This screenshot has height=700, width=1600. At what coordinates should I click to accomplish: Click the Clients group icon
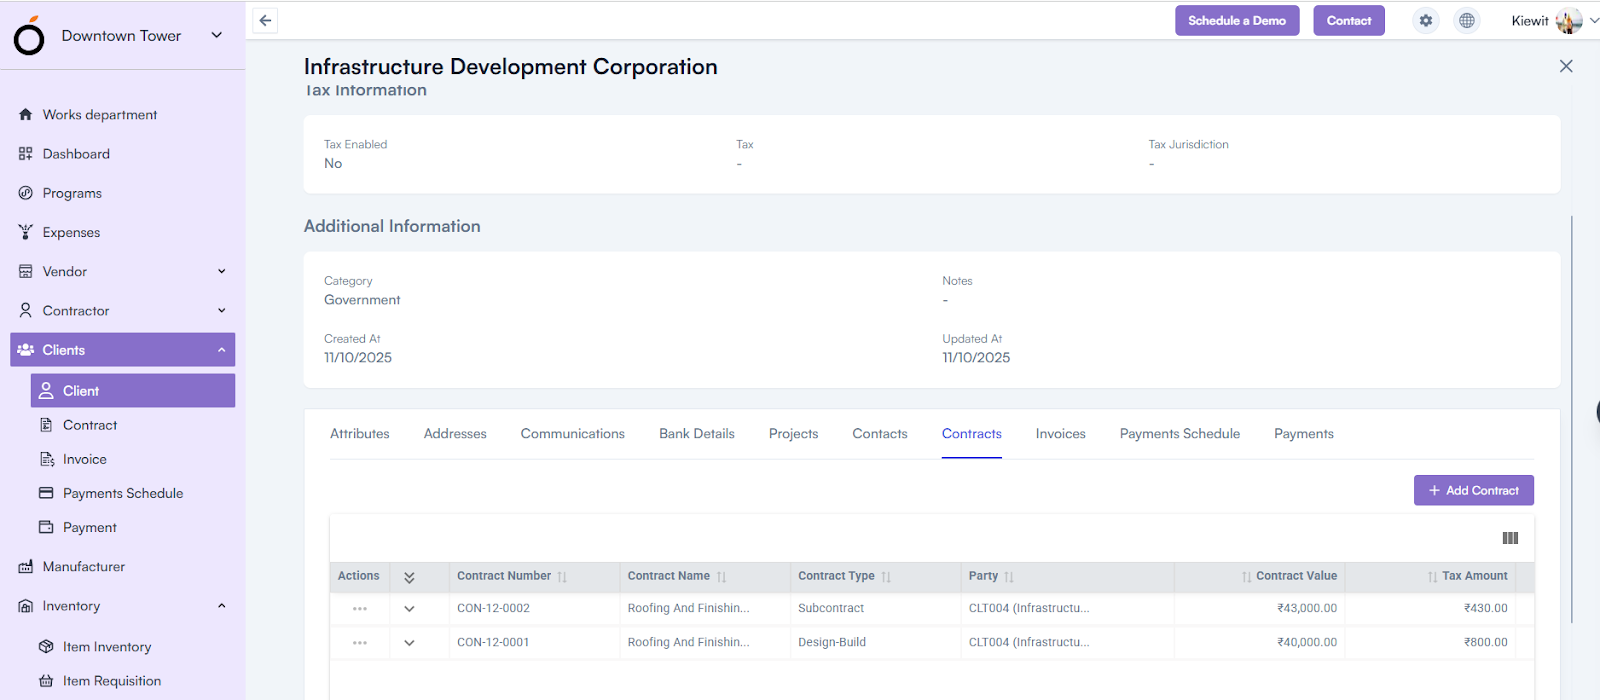(26, 350)
